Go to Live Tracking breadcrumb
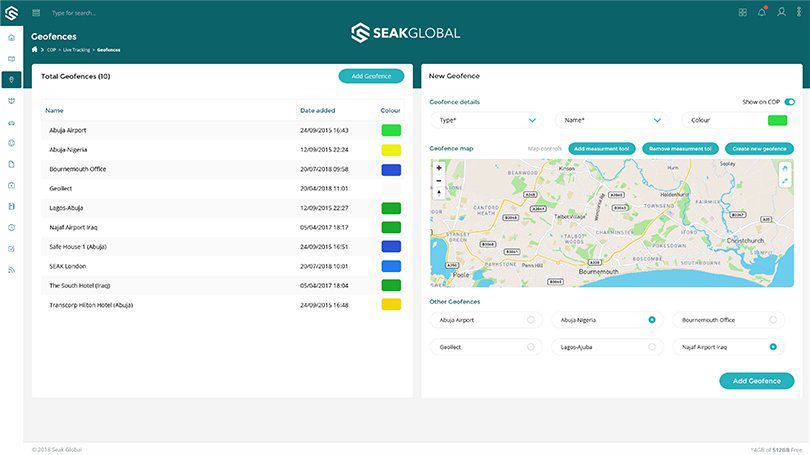The image size is (810, 455). tap(75, 49)
